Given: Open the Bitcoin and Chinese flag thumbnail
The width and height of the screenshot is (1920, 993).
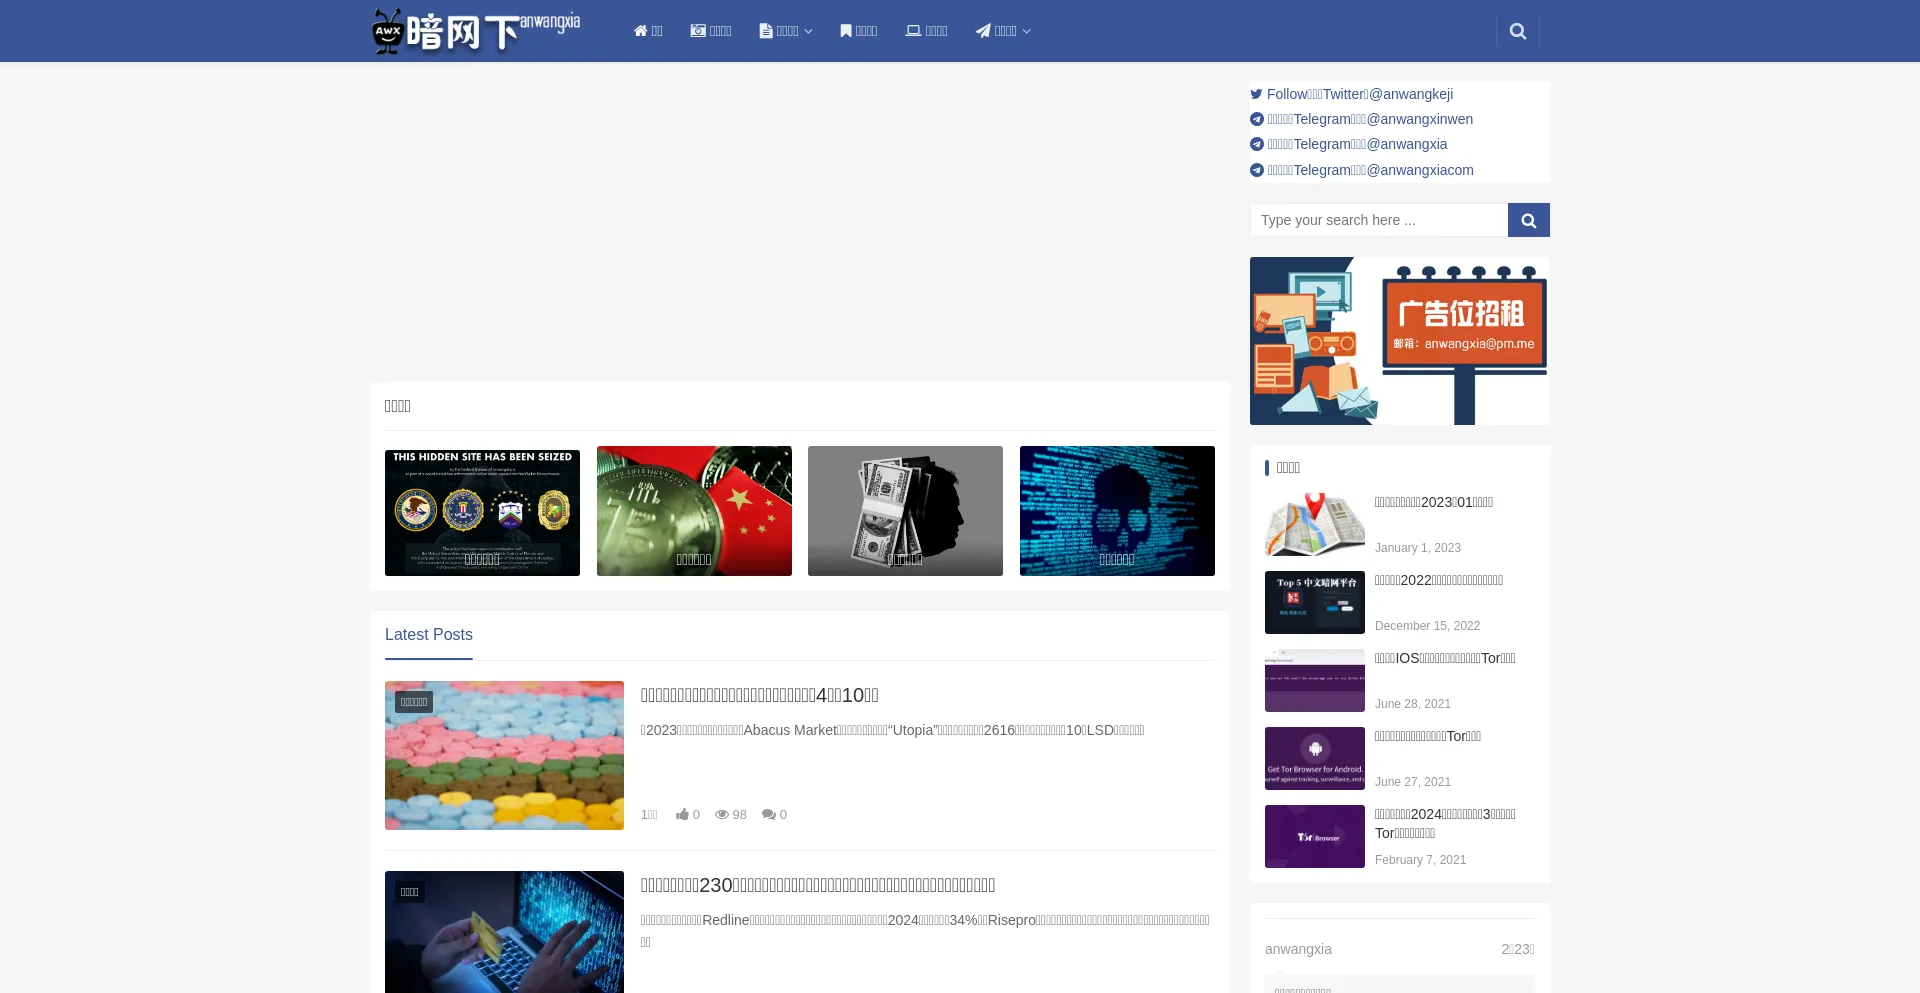Looking at the screenshot, I should click(x=694, y=511).
